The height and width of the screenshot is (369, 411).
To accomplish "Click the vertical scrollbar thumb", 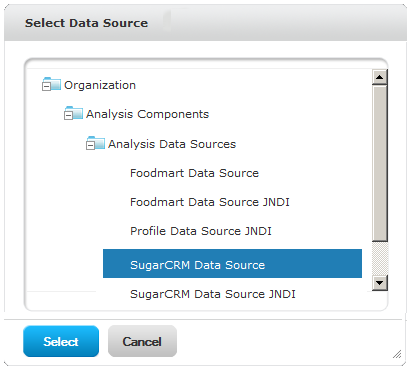I will pos(380,163).
